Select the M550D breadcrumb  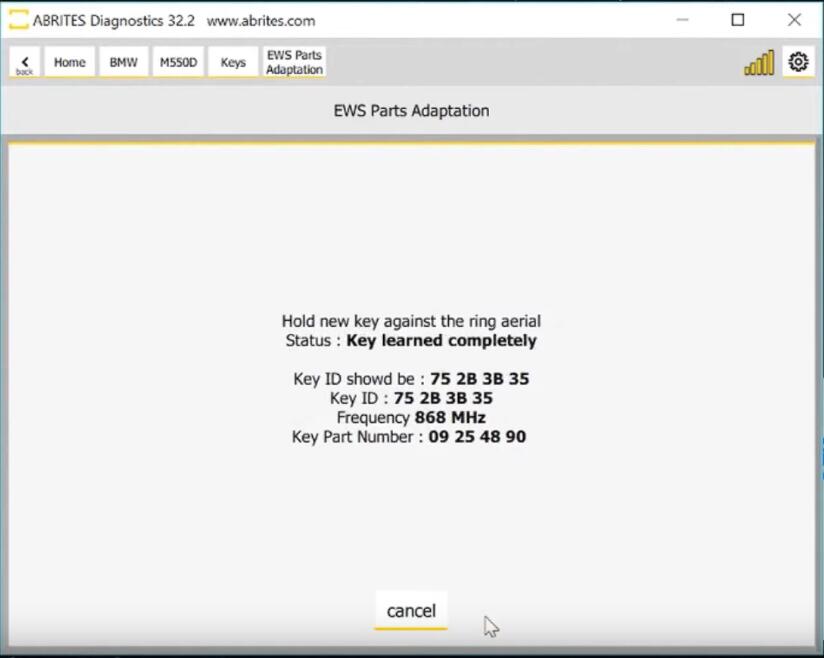point(178,62)
